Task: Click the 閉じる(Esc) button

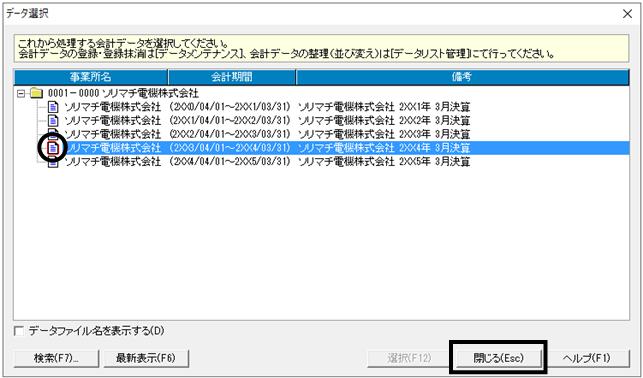Action: [x=499, y=358]
